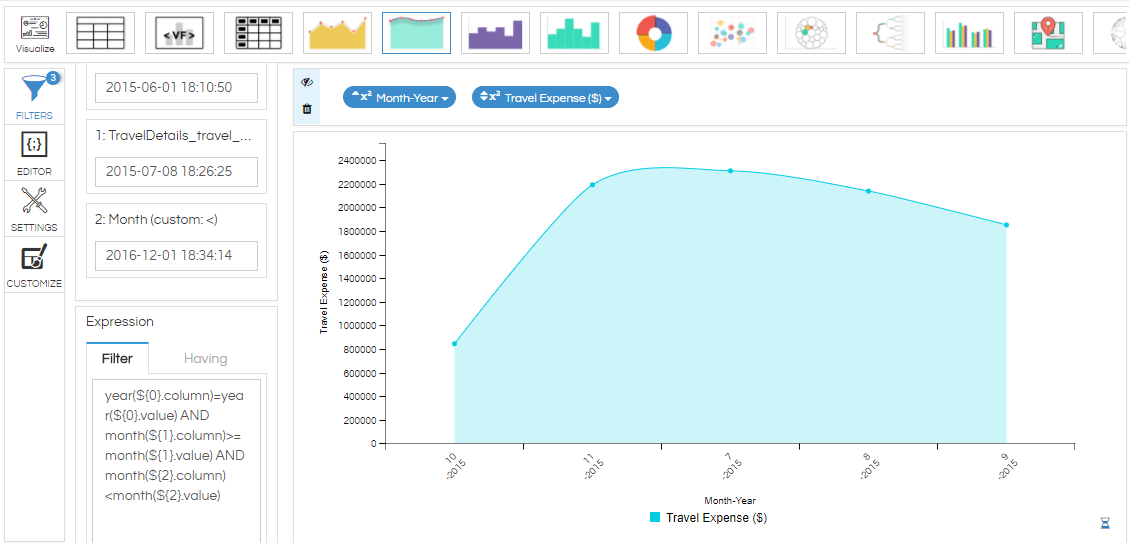The image size is (1129, 543).
Task: Edit date field 2015-07-08 18:26:25
Action: (x=176, y=171)
